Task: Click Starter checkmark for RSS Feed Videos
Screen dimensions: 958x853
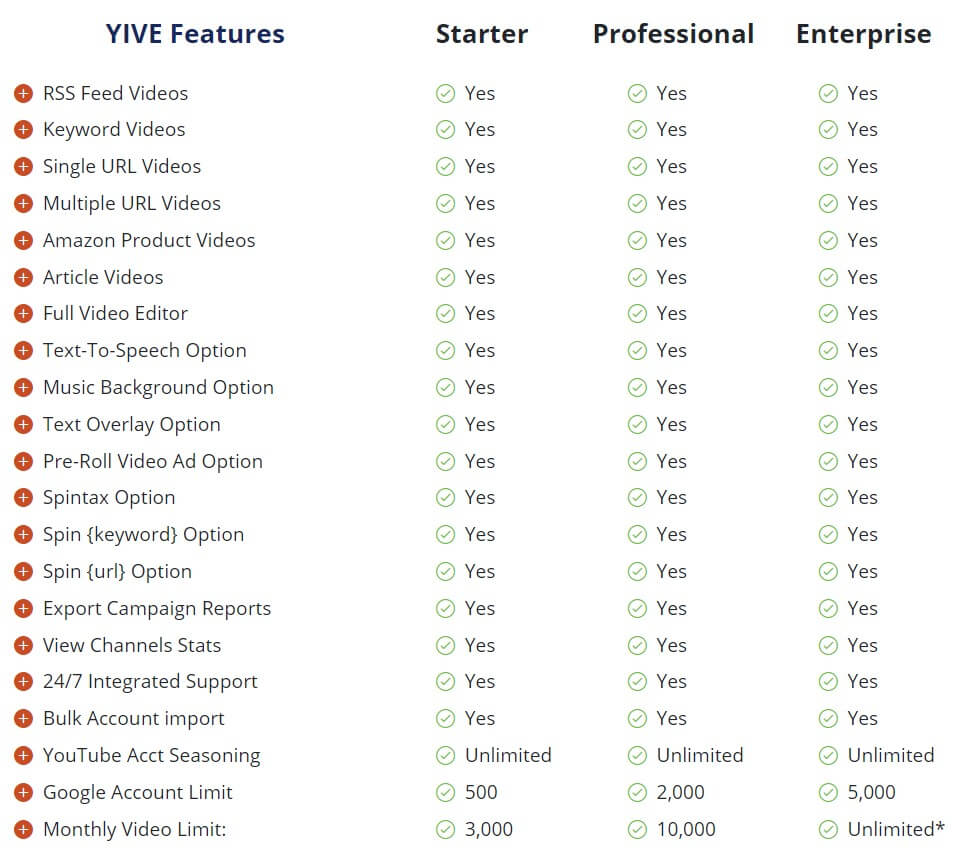Action: point(445,93)
